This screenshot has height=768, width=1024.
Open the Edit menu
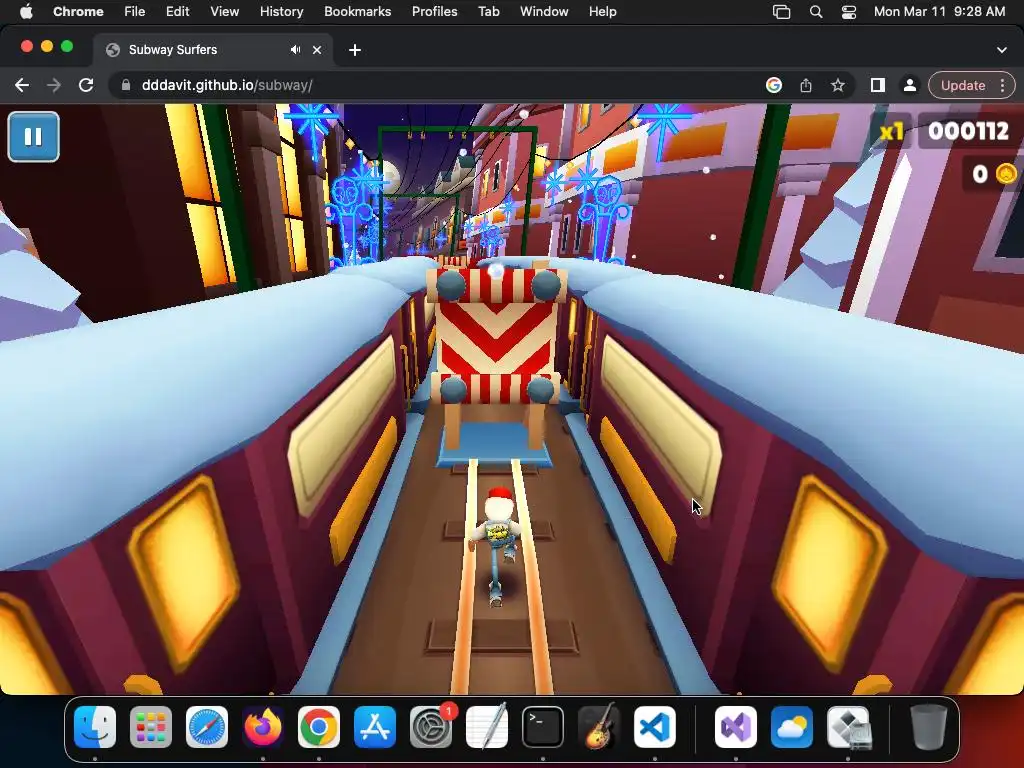[x=177, y=11]
